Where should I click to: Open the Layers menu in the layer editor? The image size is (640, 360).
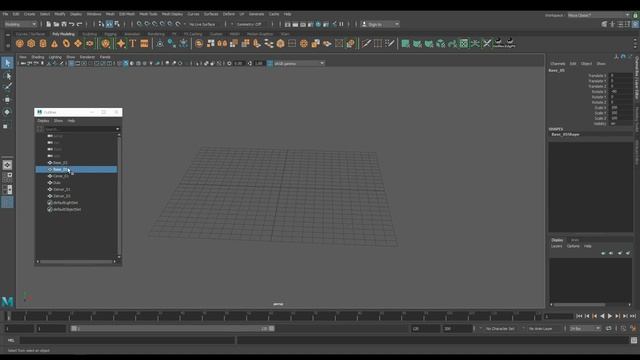pyautogui.click(x=557, y=246)
